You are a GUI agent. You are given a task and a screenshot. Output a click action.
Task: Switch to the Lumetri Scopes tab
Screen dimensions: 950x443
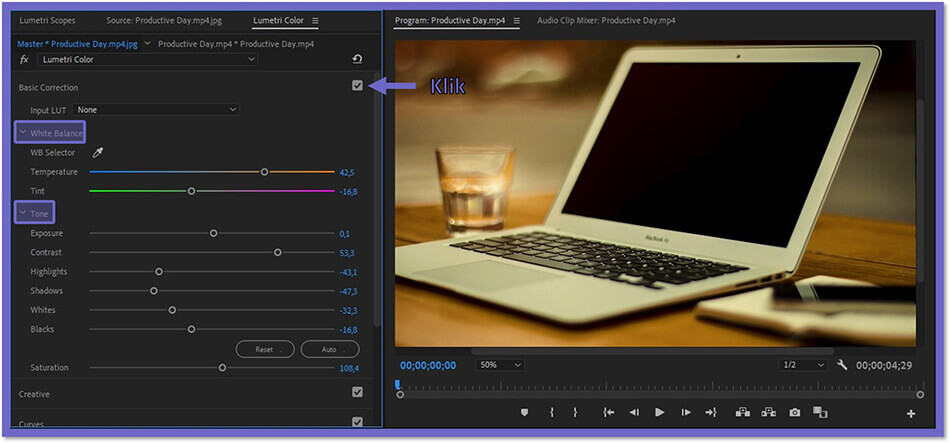[47, 21]
